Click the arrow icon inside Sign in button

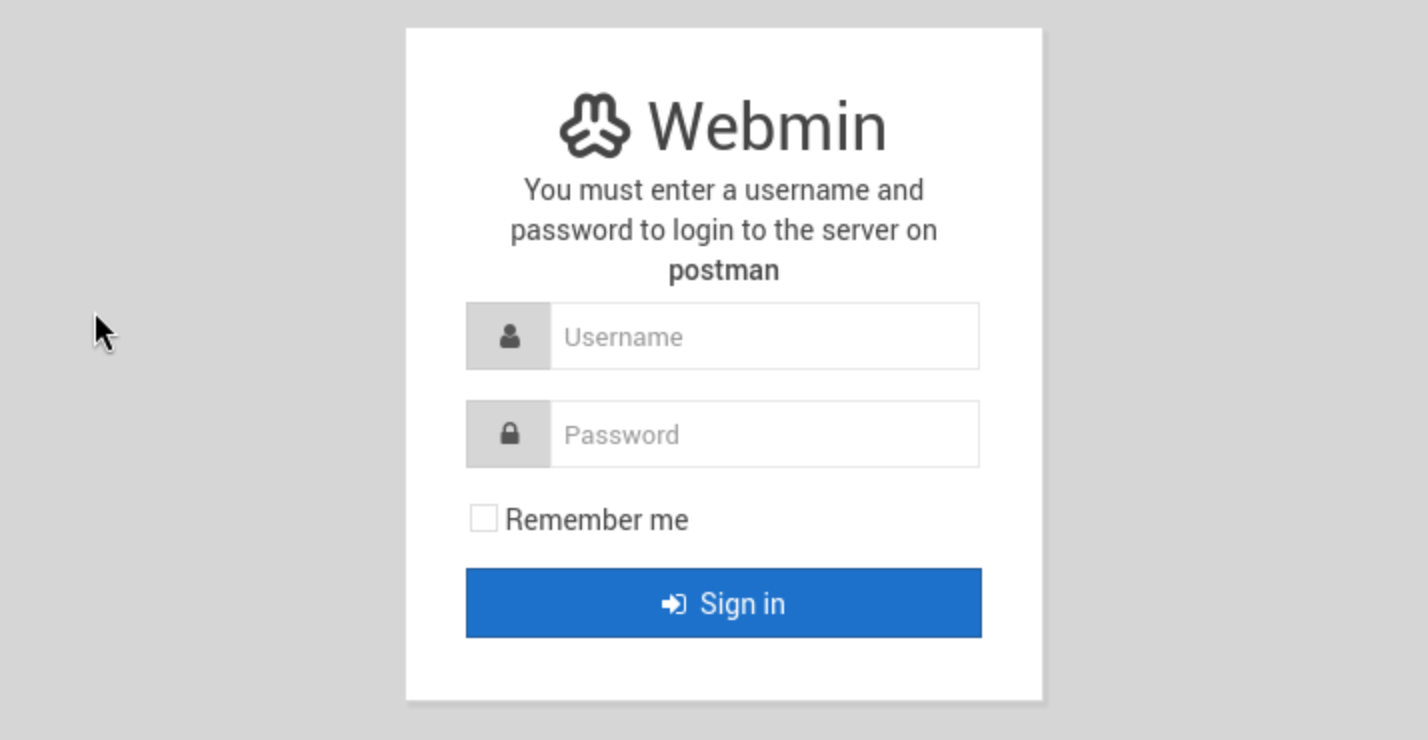coord(674,604)
